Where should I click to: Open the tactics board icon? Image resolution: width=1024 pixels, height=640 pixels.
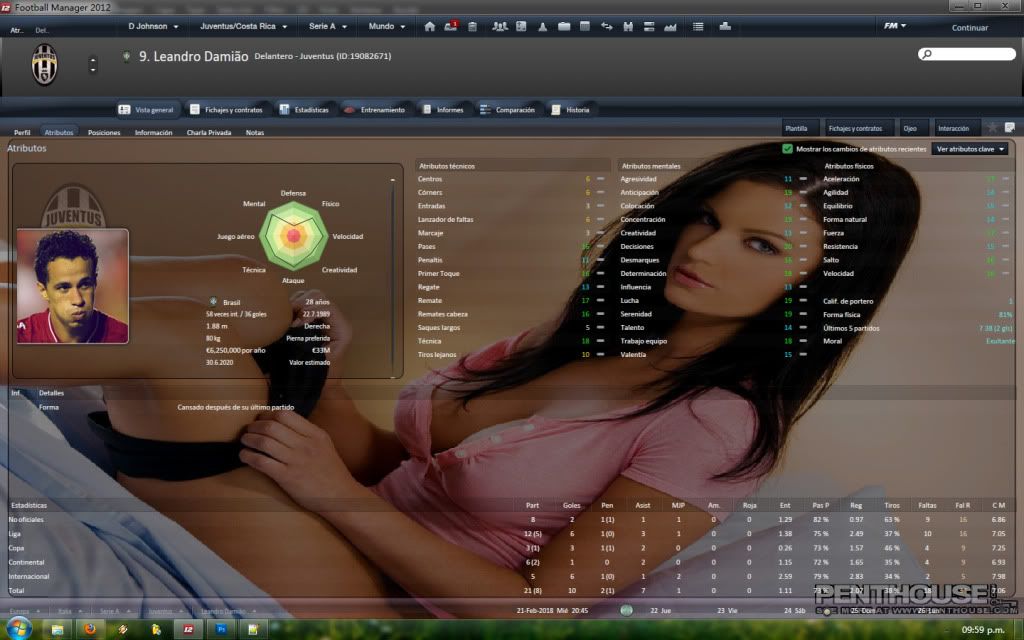click(x=521, y=27)
